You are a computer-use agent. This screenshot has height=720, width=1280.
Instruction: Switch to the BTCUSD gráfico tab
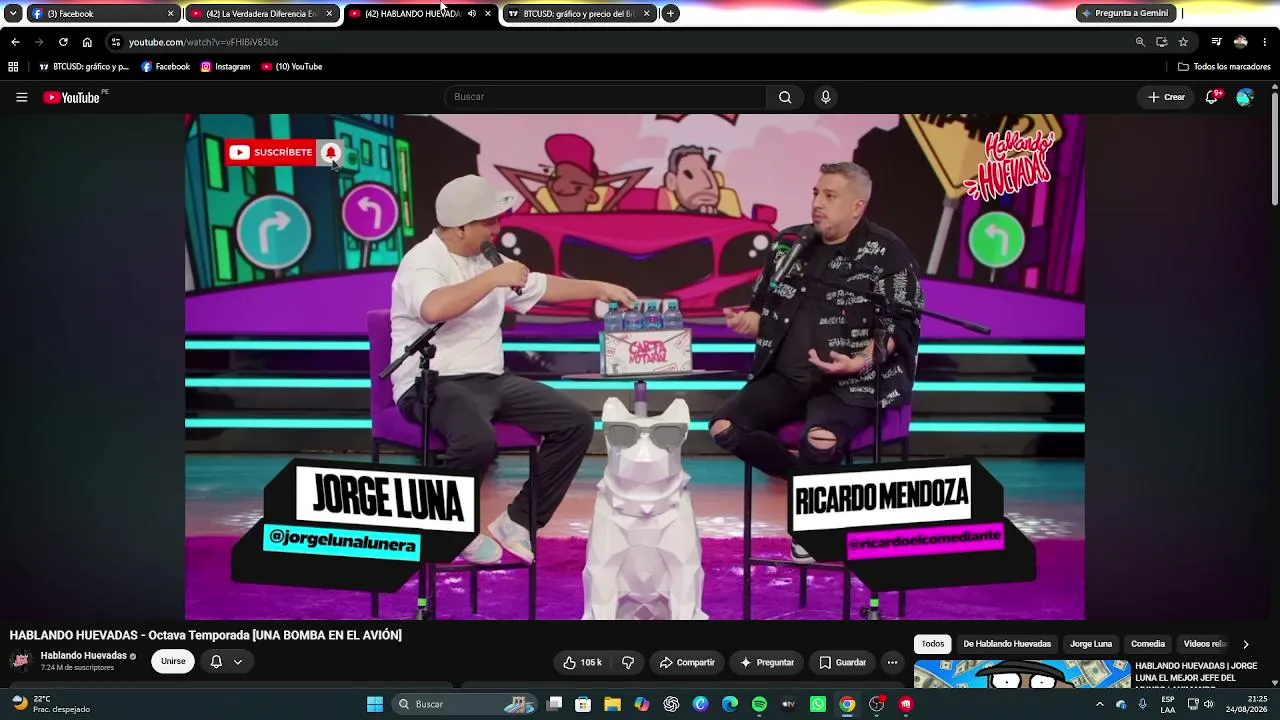tap(578, 13)
